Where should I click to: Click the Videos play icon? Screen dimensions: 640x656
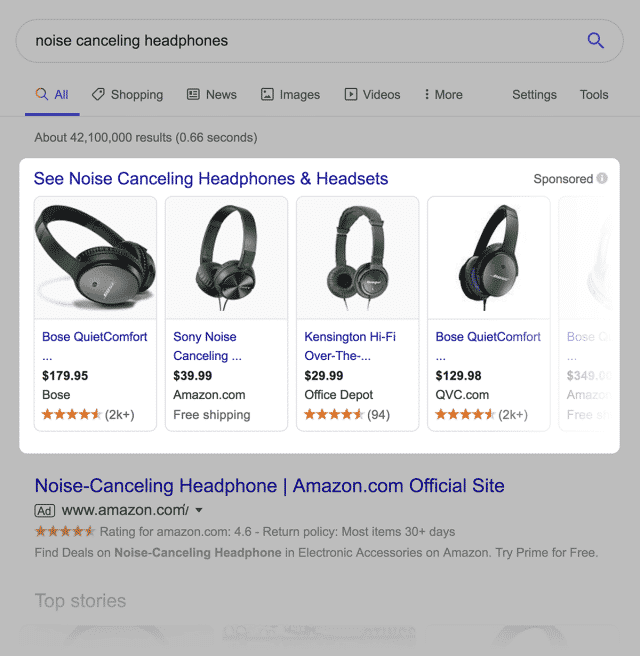point(351,94)
